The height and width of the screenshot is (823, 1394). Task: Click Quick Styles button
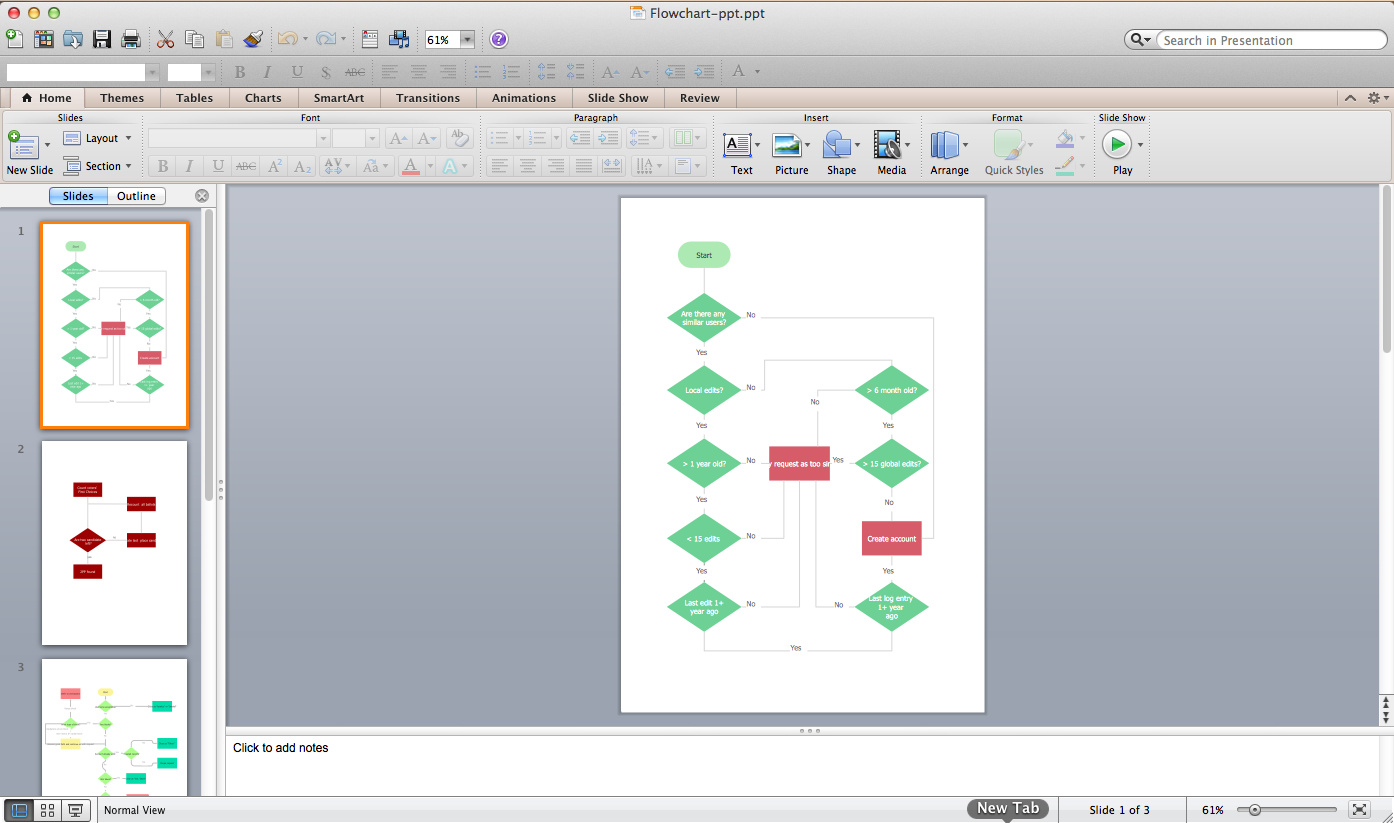pos(1012,151)
